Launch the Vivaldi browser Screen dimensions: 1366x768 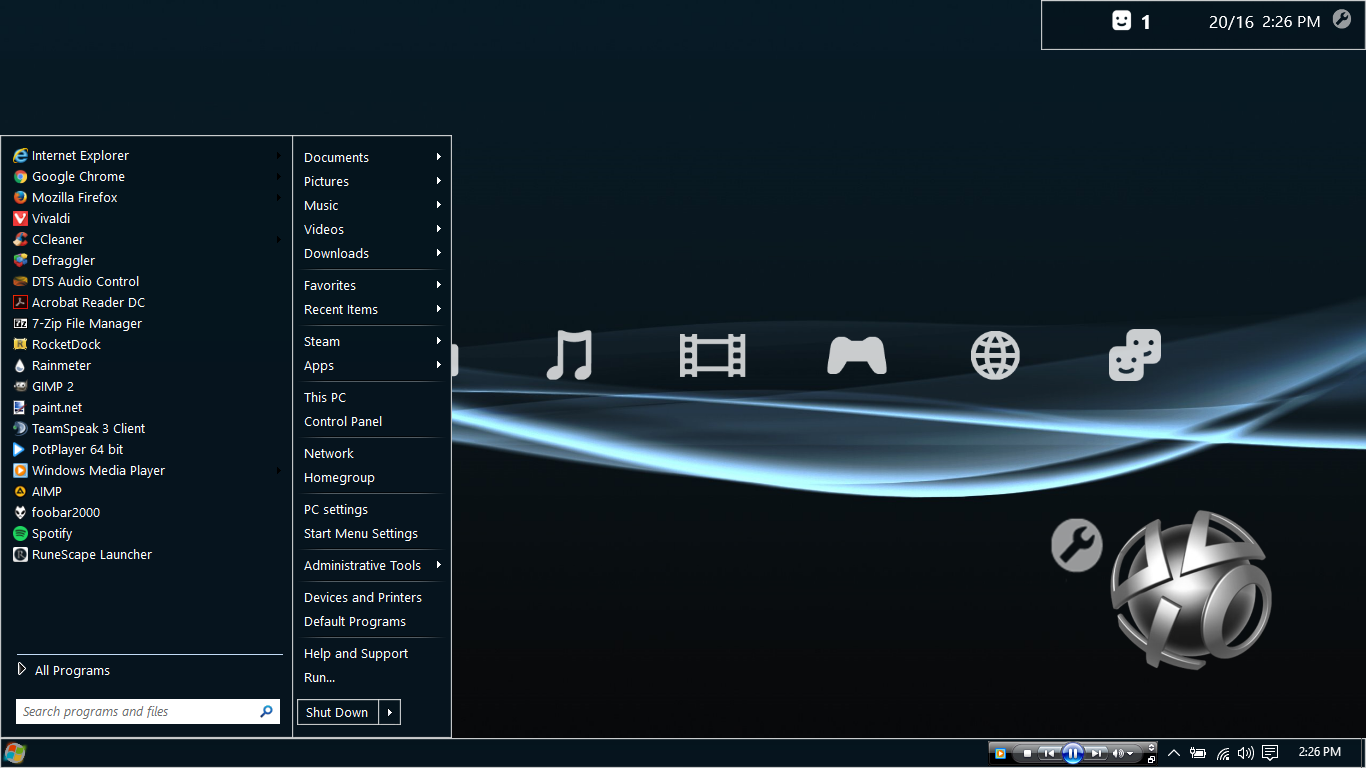[146, 218]
